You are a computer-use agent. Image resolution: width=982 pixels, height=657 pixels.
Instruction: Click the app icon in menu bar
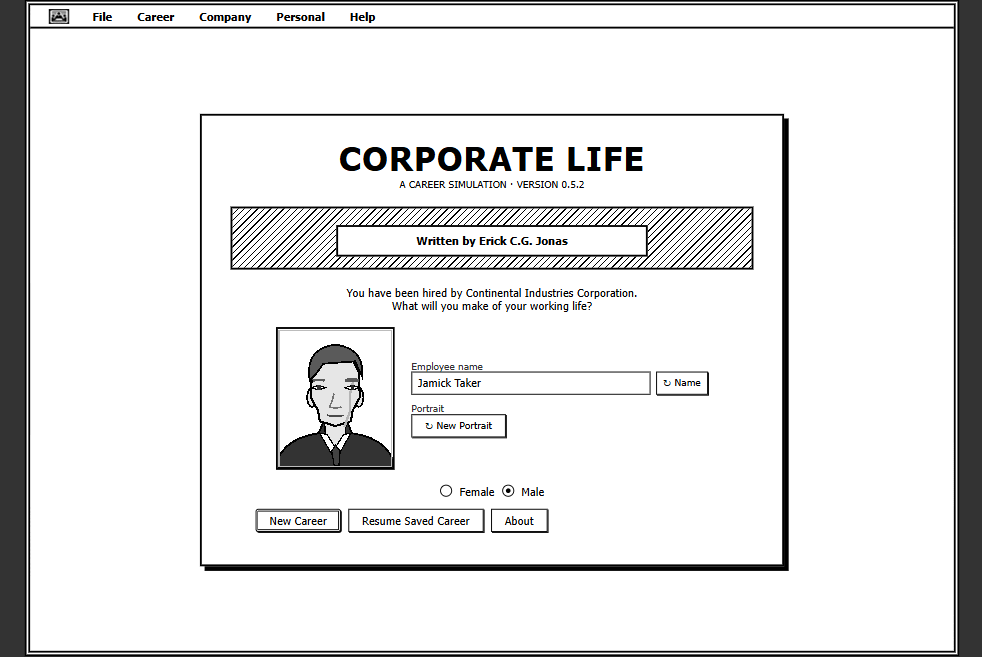59,17
